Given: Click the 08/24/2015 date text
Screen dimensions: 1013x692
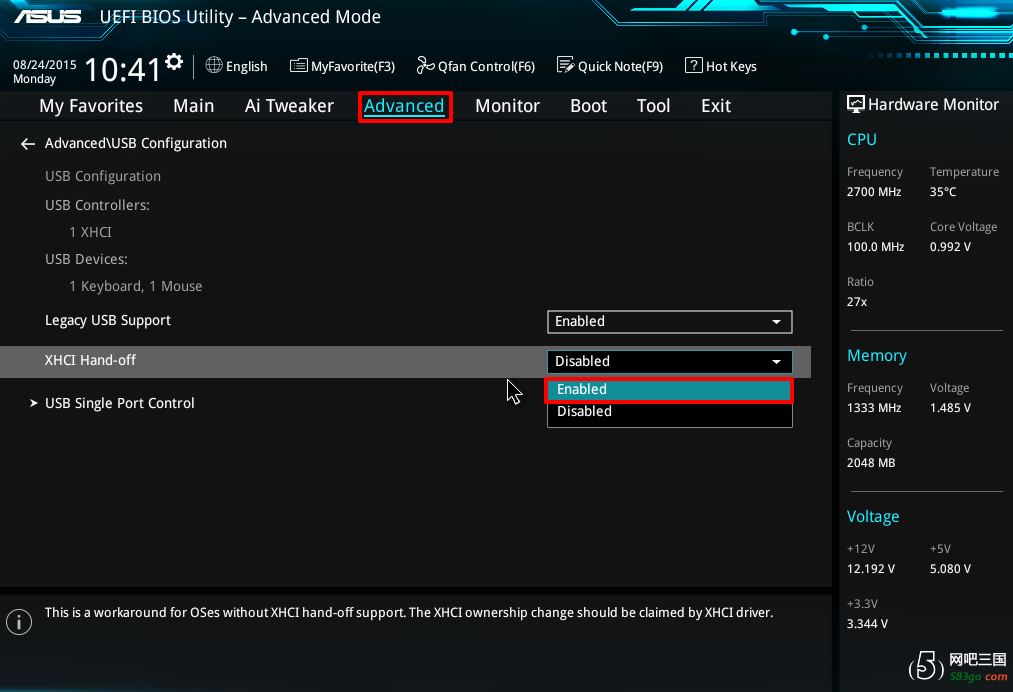Looking at the screenshot, I should (45, 65).
